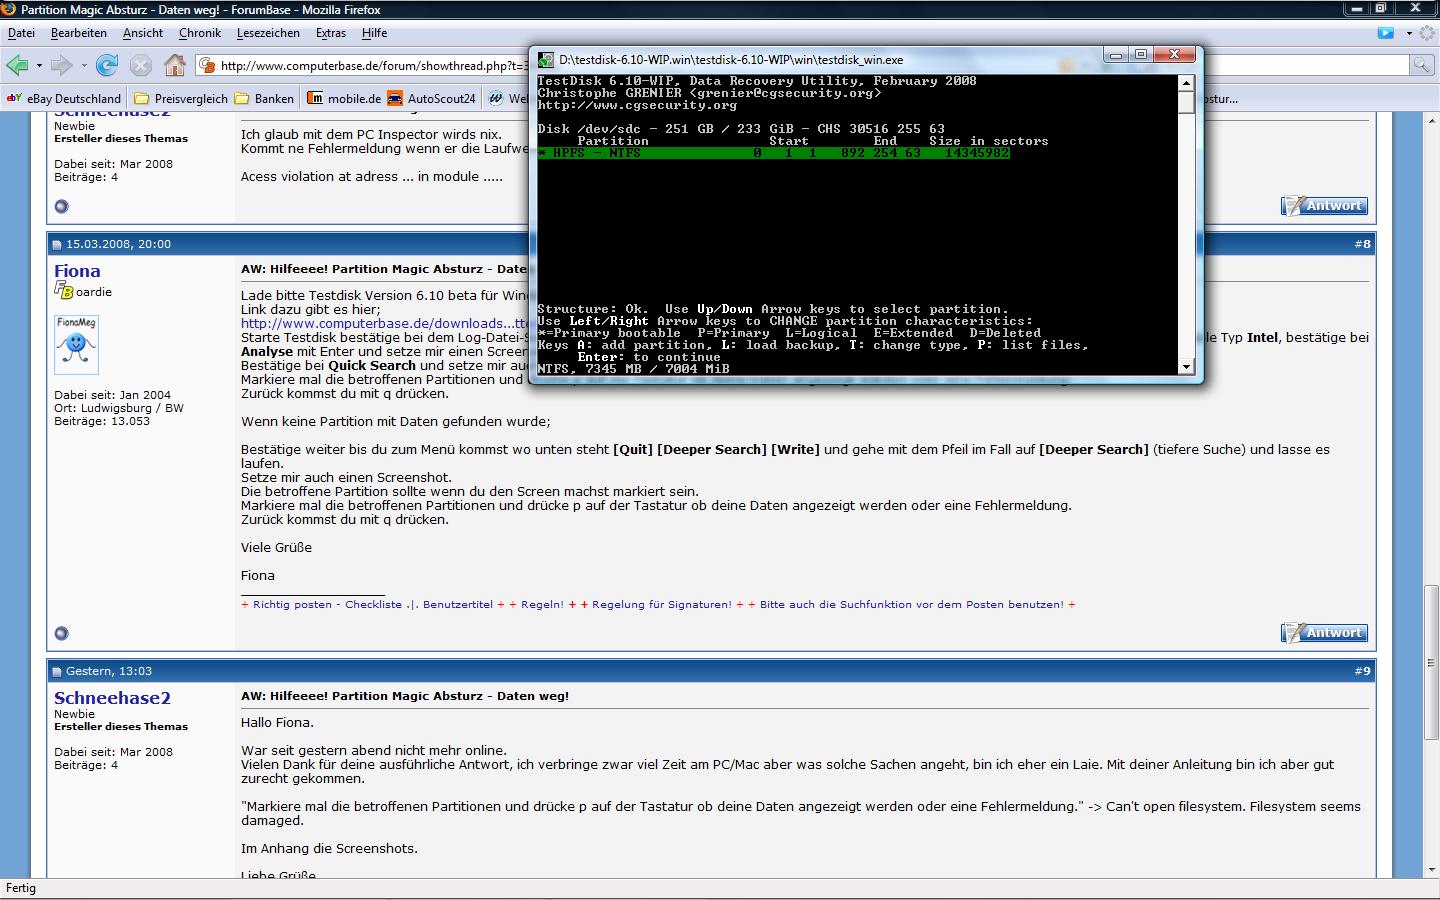Click the 'NTFS, 7345 MB / 7004 MiB' line
This screenshot has width=1440, height=900.
pyautogui.click(x=633, y=369)
